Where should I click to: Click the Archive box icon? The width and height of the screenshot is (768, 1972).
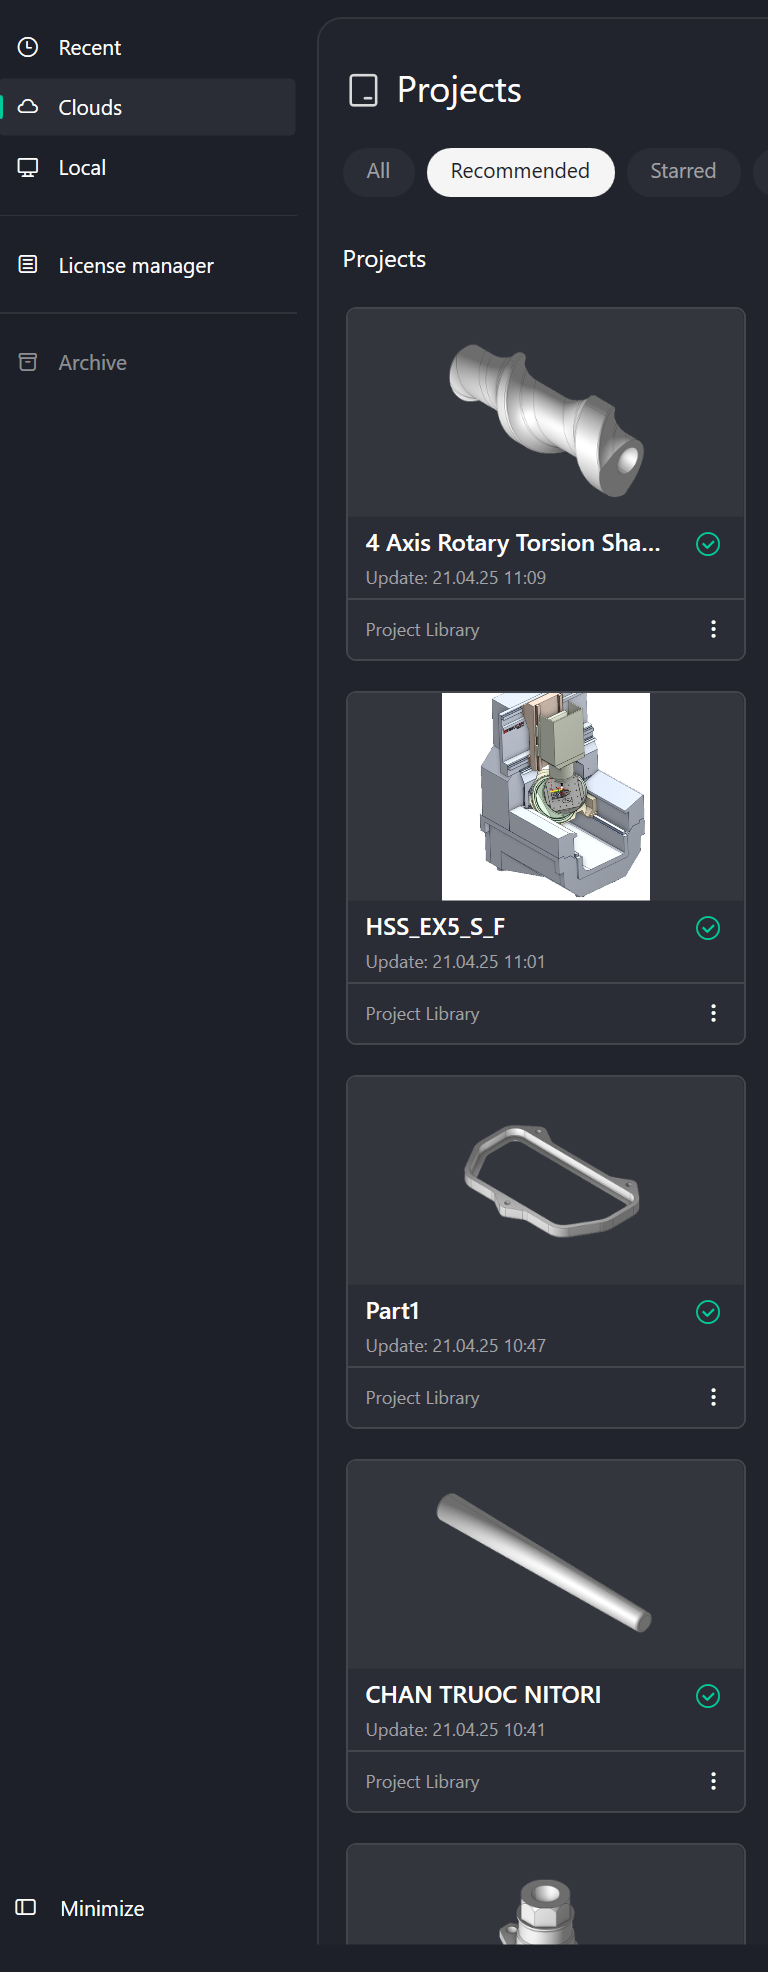pyautogui.click(x=28, y=362)
